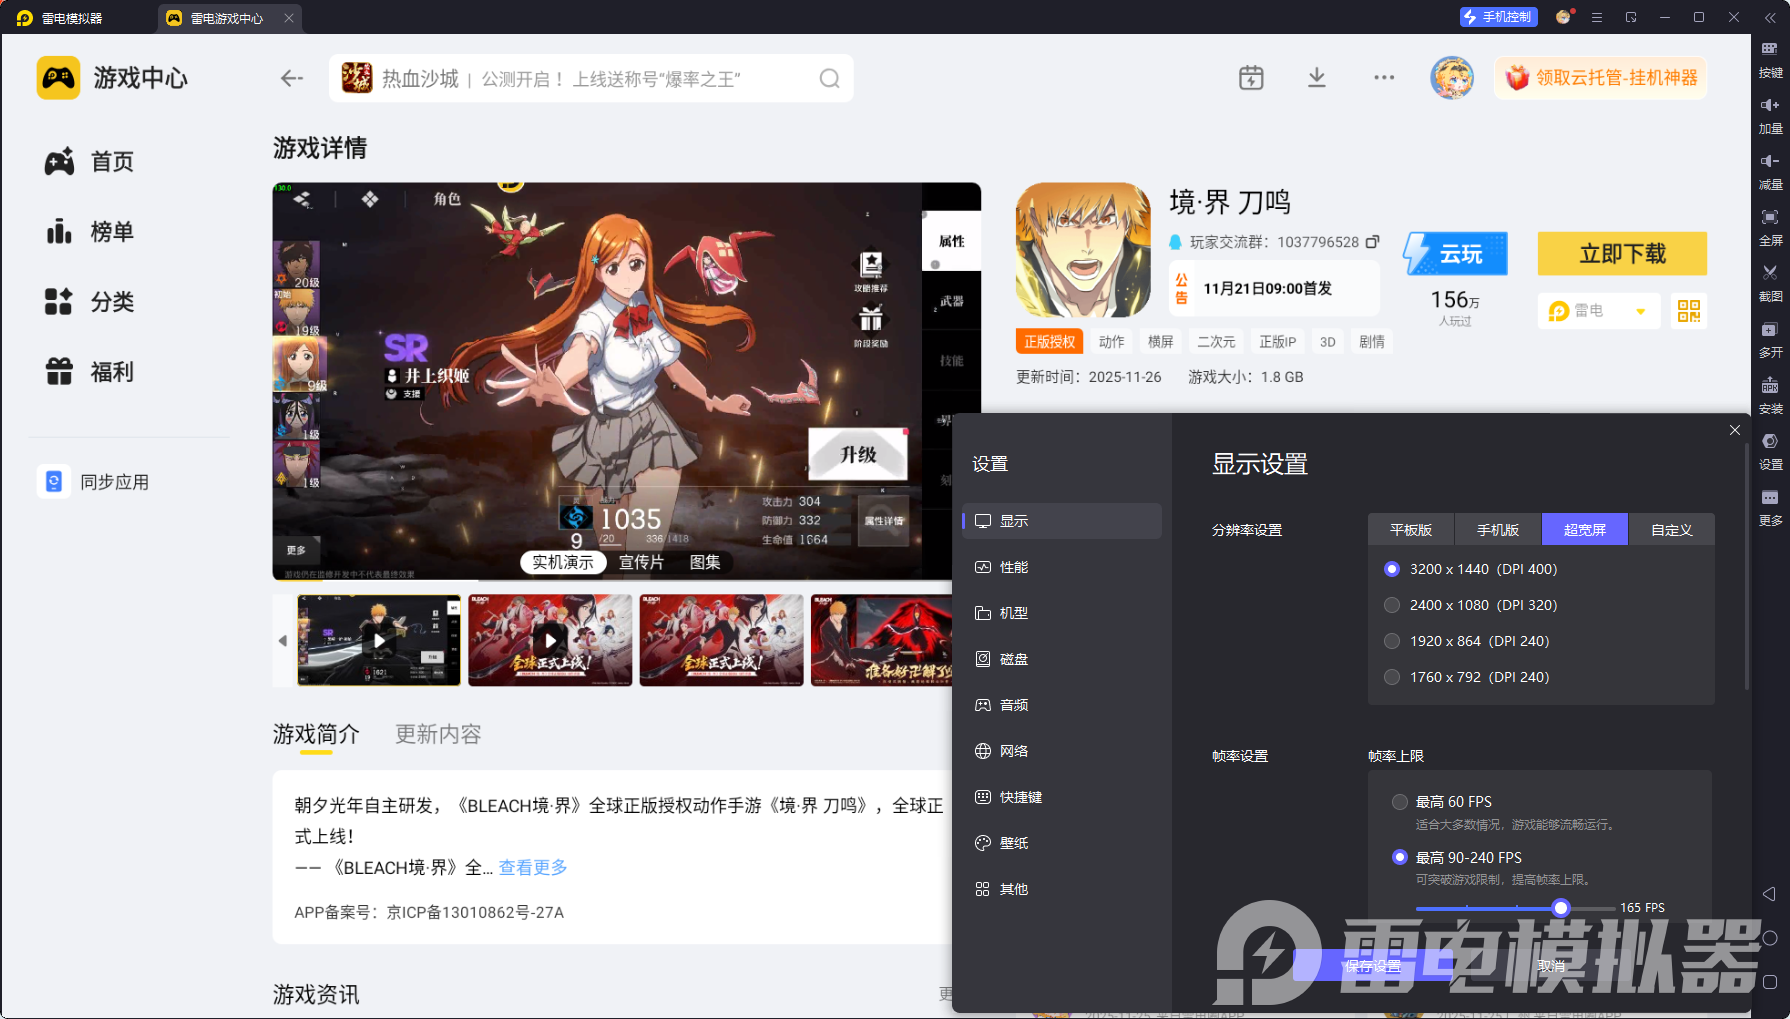Close the settings dialog with its X

click(1735, 430)
